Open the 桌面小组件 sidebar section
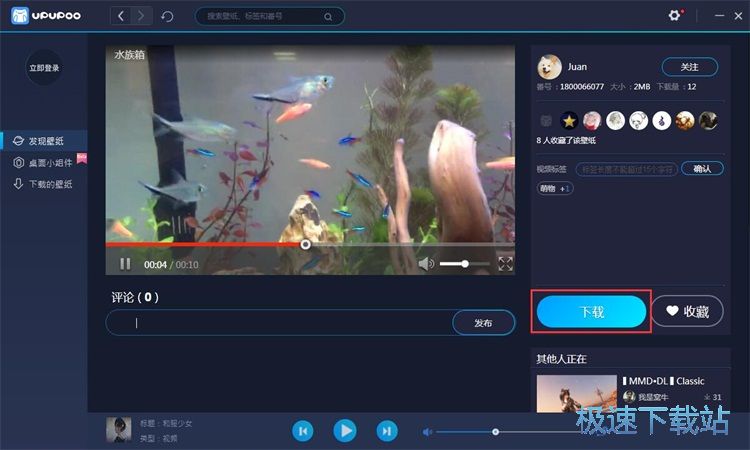 click(44, 163)
